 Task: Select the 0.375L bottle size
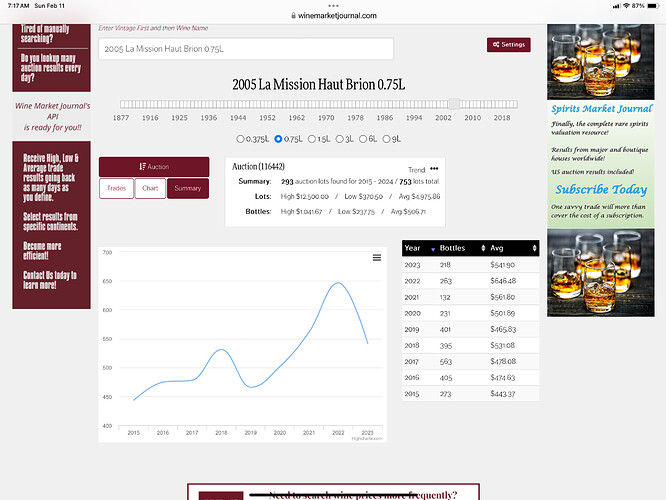point(240,139)
